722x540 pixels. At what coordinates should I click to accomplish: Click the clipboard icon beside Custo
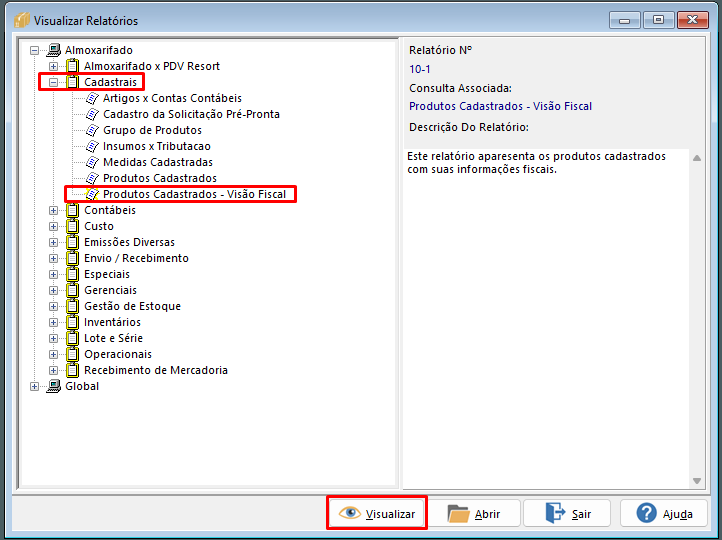tap(72, 226)
